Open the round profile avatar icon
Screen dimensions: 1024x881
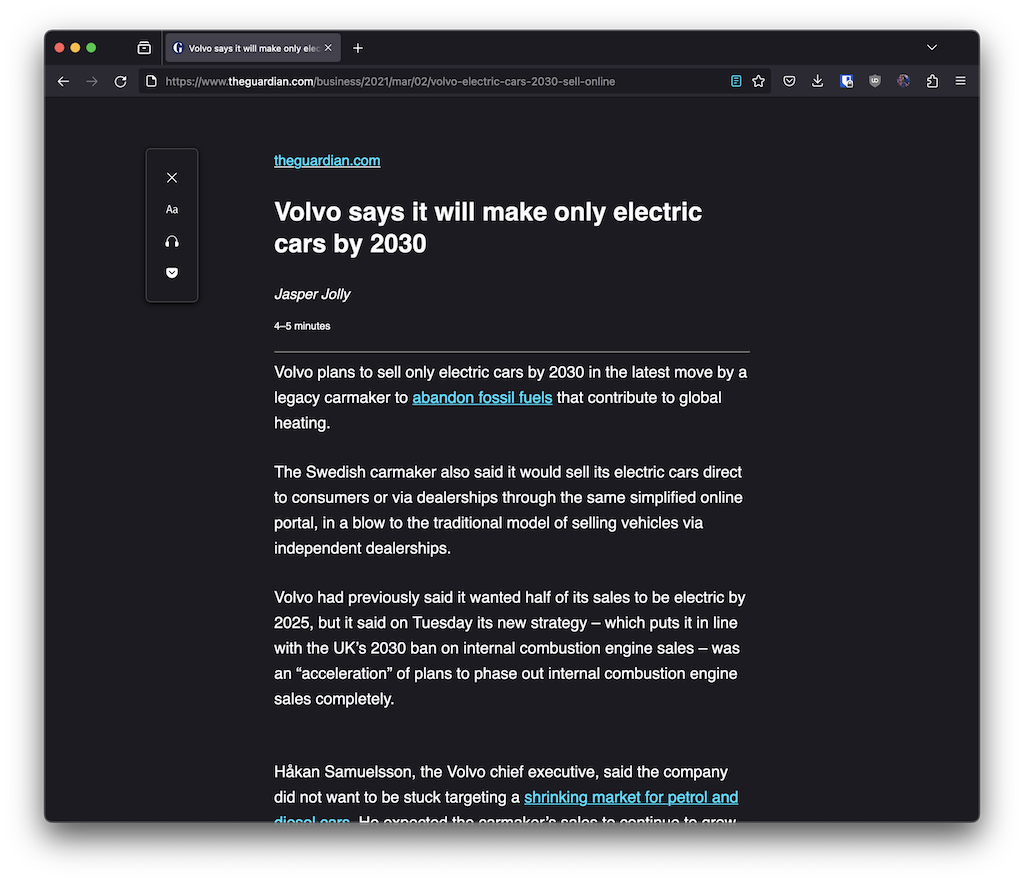[x=904, y=81]
